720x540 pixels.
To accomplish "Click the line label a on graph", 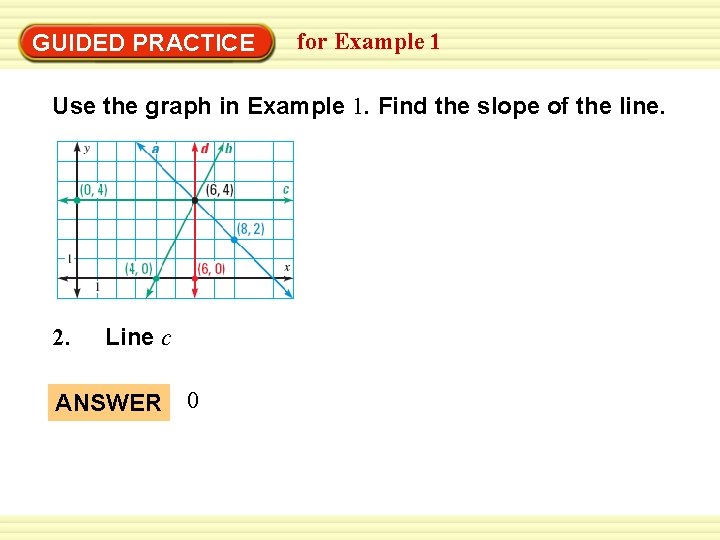I will point(155,148).
